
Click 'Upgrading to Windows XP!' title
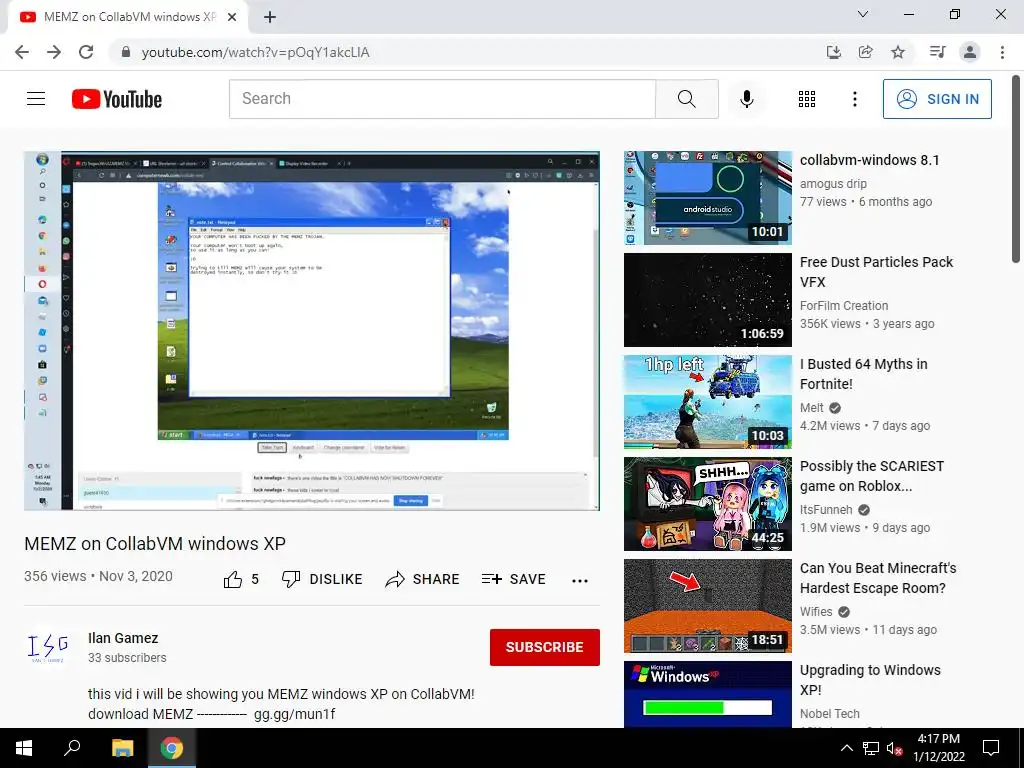[870, 679]
